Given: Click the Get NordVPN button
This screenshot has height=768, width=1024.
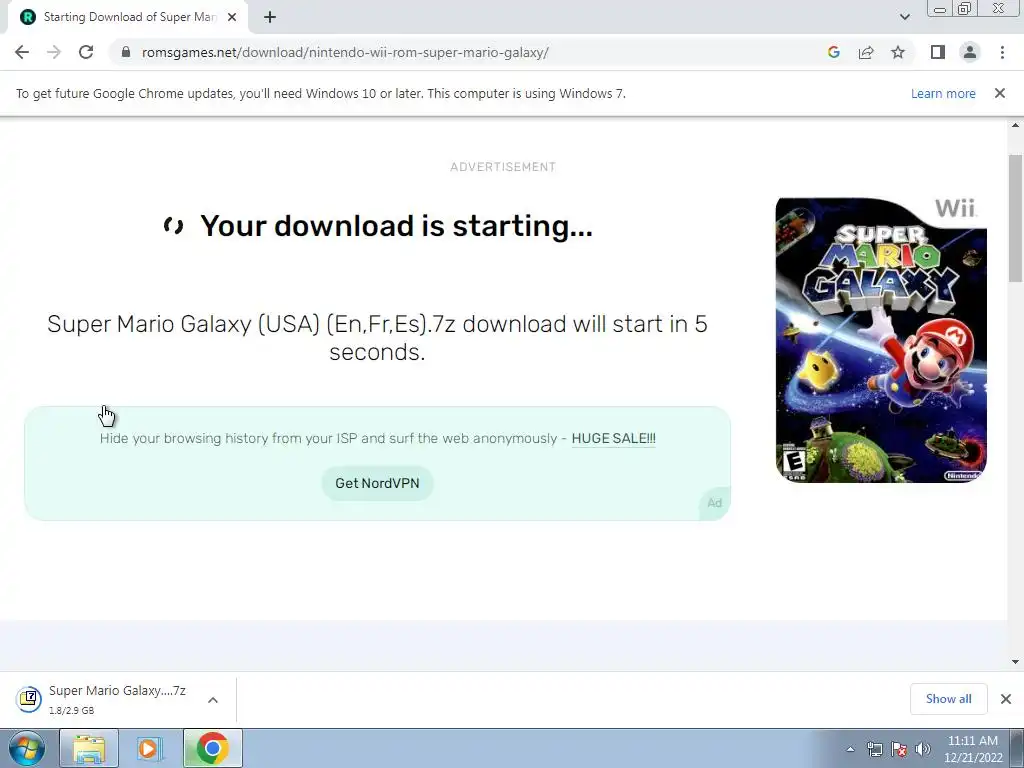Looking at the screenshot, I should pos(377,483).
